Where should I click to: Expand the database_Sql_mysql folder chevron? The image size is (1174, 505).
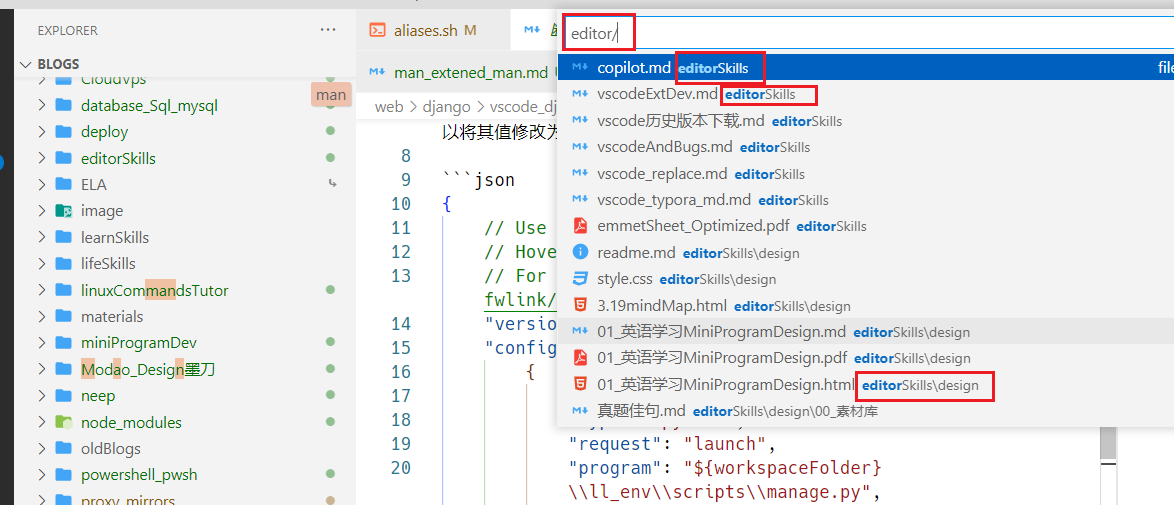(42, 106)
